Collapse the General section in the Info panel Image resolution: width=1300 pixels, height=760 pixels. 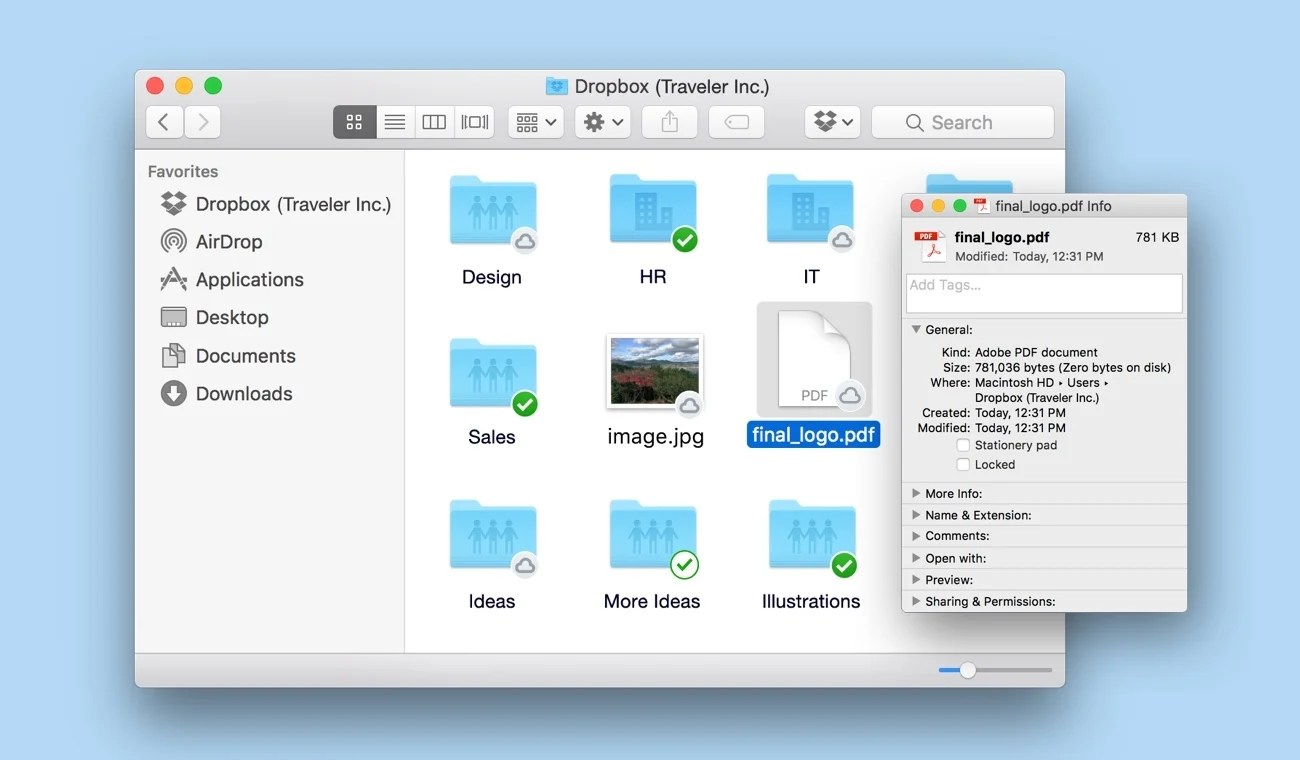point(916,329)
